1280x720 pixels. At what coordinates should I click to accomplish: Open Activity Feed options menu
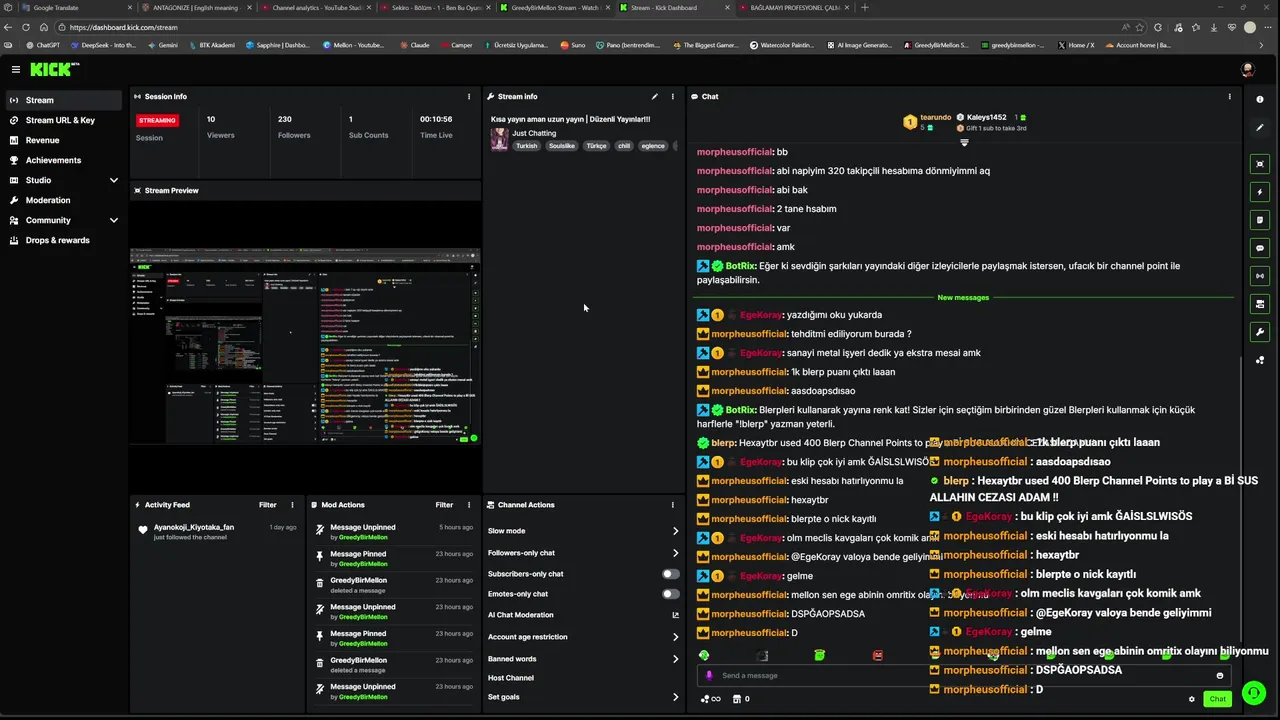[292, 505]
